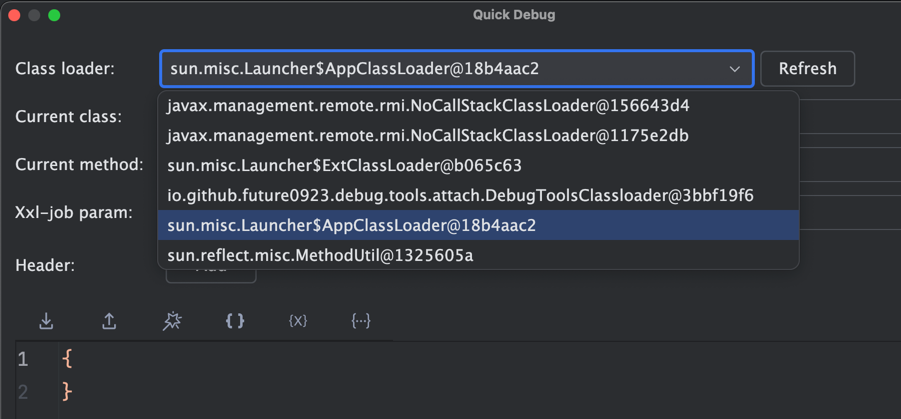Click the magic wand generate icon

[x=172, y=321]
